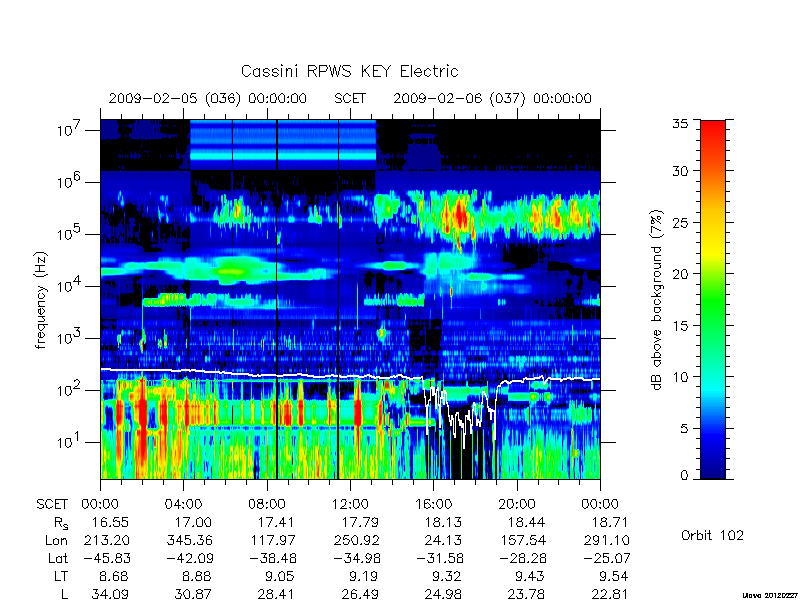Viewport: 800px width, 600px height.
Task: Click the LT value '8.88'
Action: point(197,577)
